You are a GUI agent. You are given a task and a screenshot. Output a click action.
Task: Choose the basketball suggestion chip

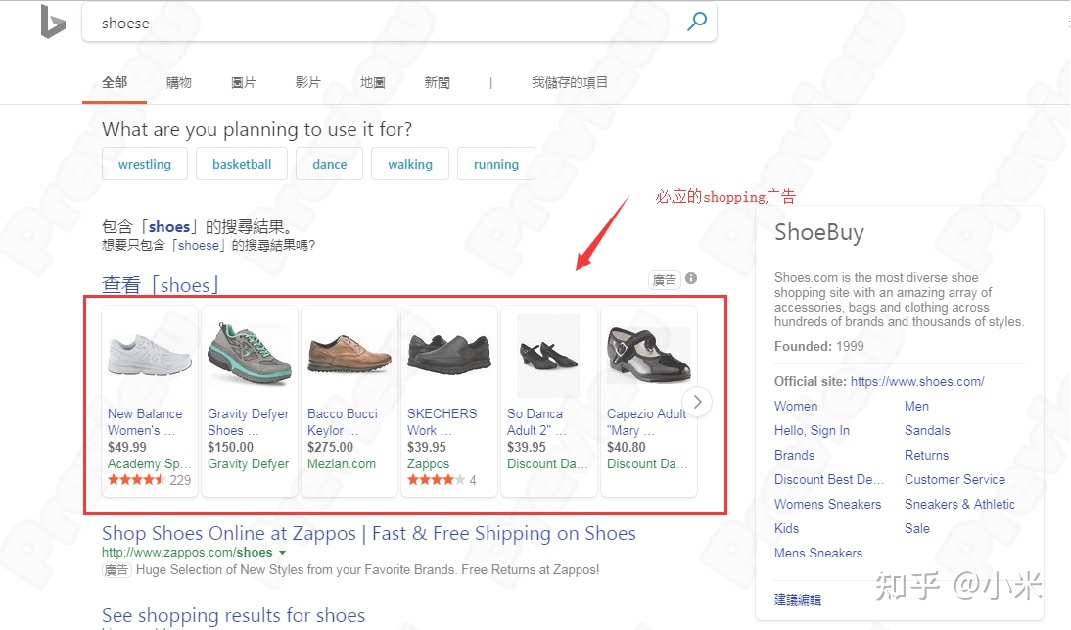(x=241, y=164)
